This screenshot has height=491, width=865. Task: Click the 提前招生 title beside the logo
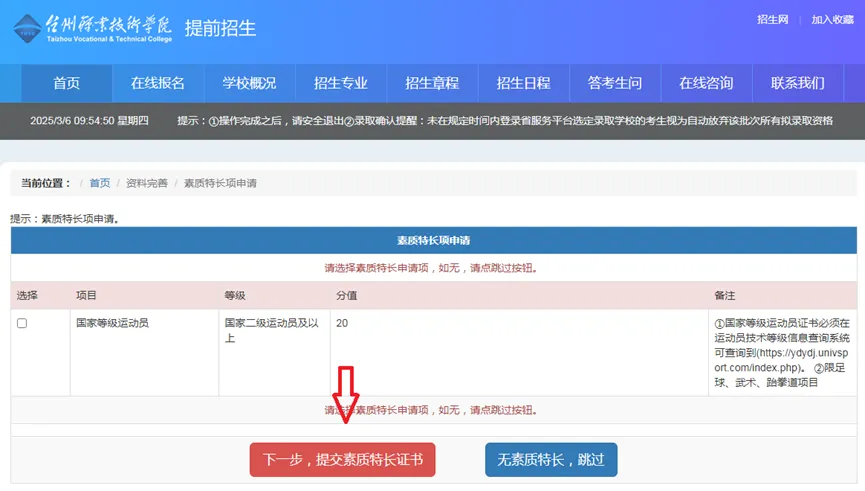click(x=219, y=26)
